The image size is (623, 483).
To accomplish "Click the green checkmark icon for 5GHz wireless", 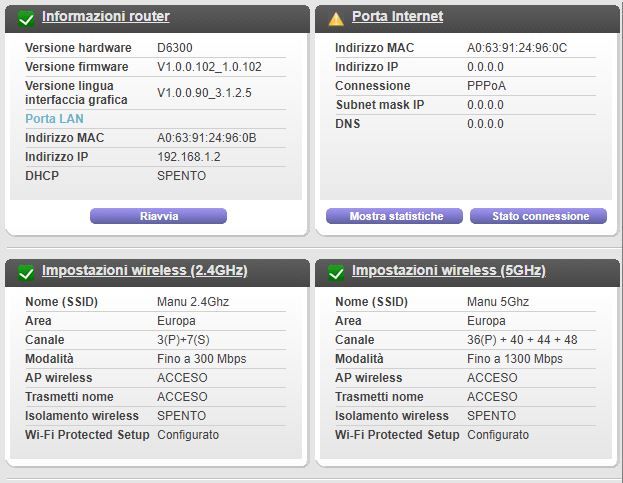I will tap(336, 272).
